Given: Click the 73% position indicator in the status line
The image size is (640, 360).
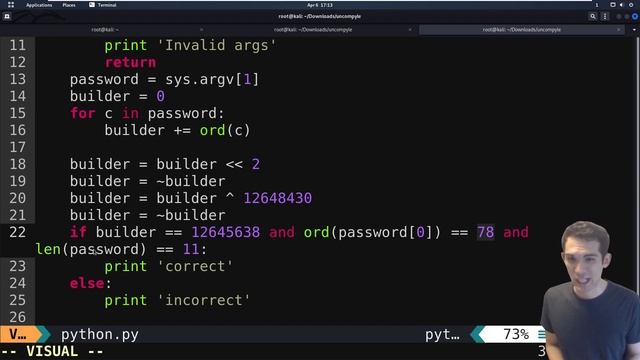Looking at the screenshot, I should coord(516,335).
